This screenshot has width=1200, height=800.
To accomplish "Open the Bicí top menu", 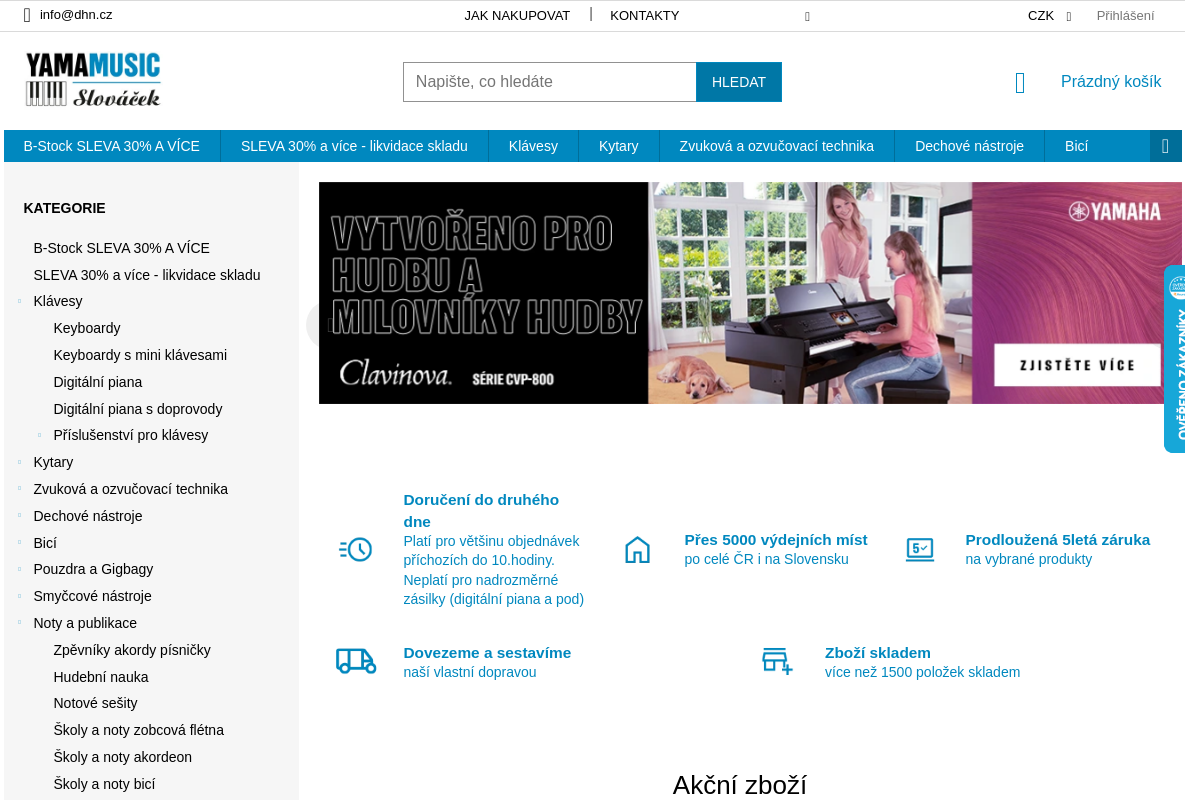I will point(1077,146).
